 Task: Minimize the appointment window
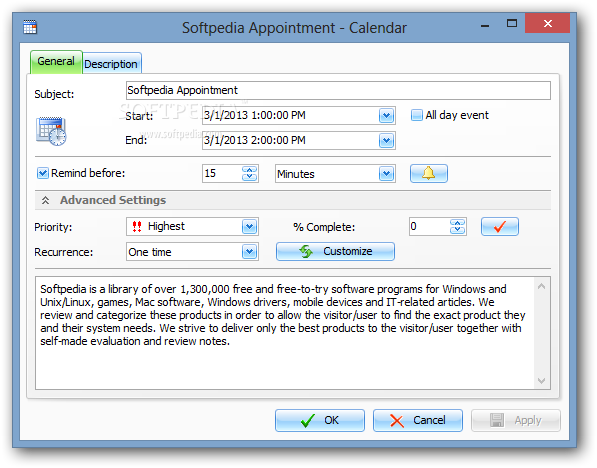pos(485,26)
